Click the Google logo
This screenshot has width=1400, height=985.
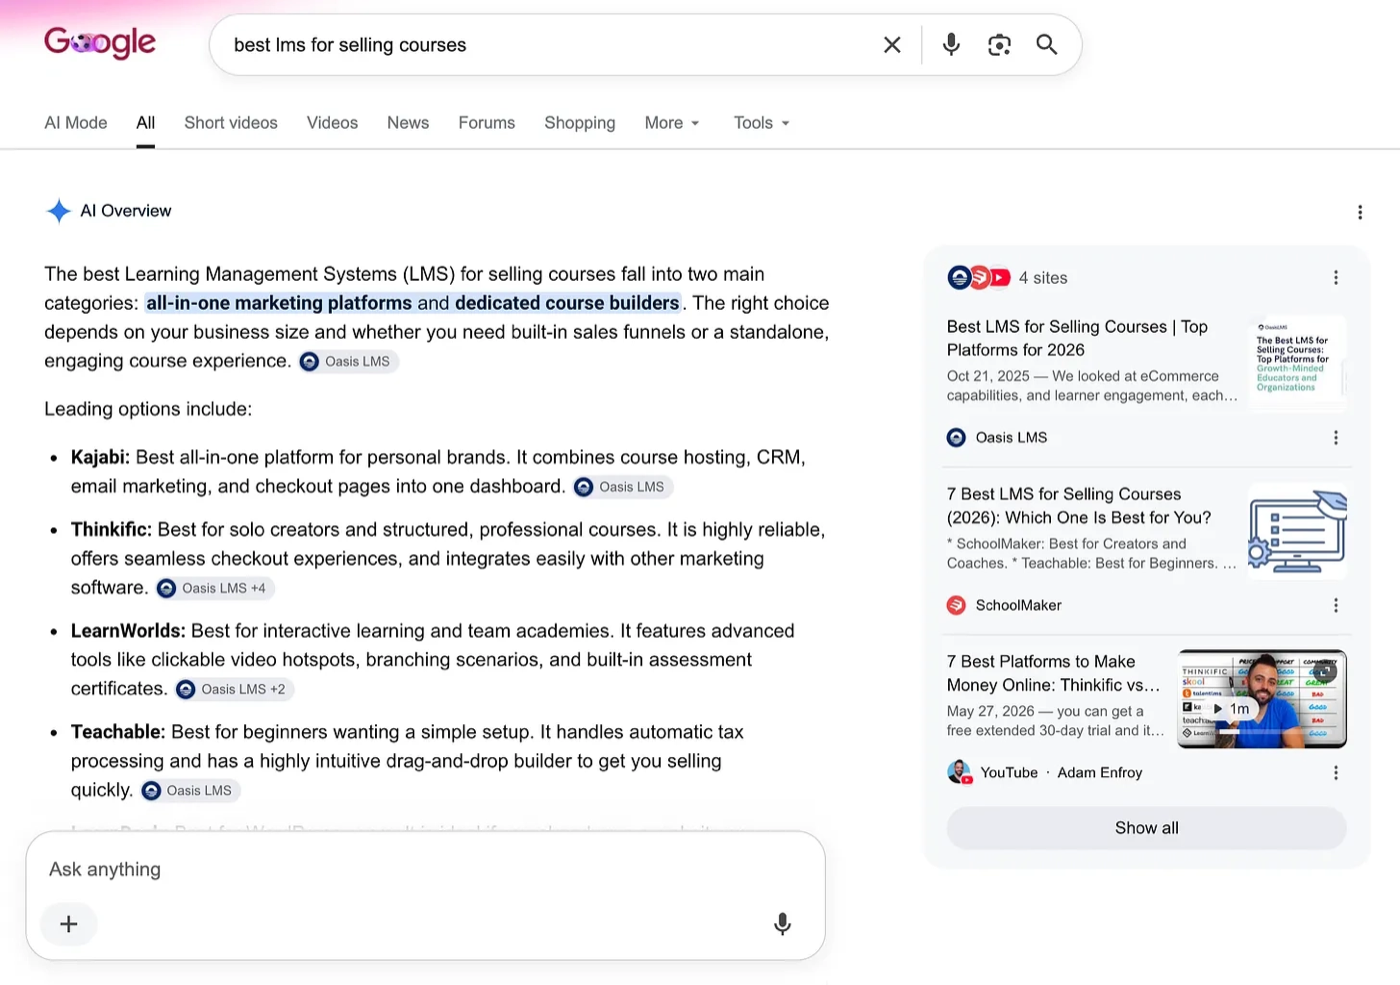[x=100, y=43]
